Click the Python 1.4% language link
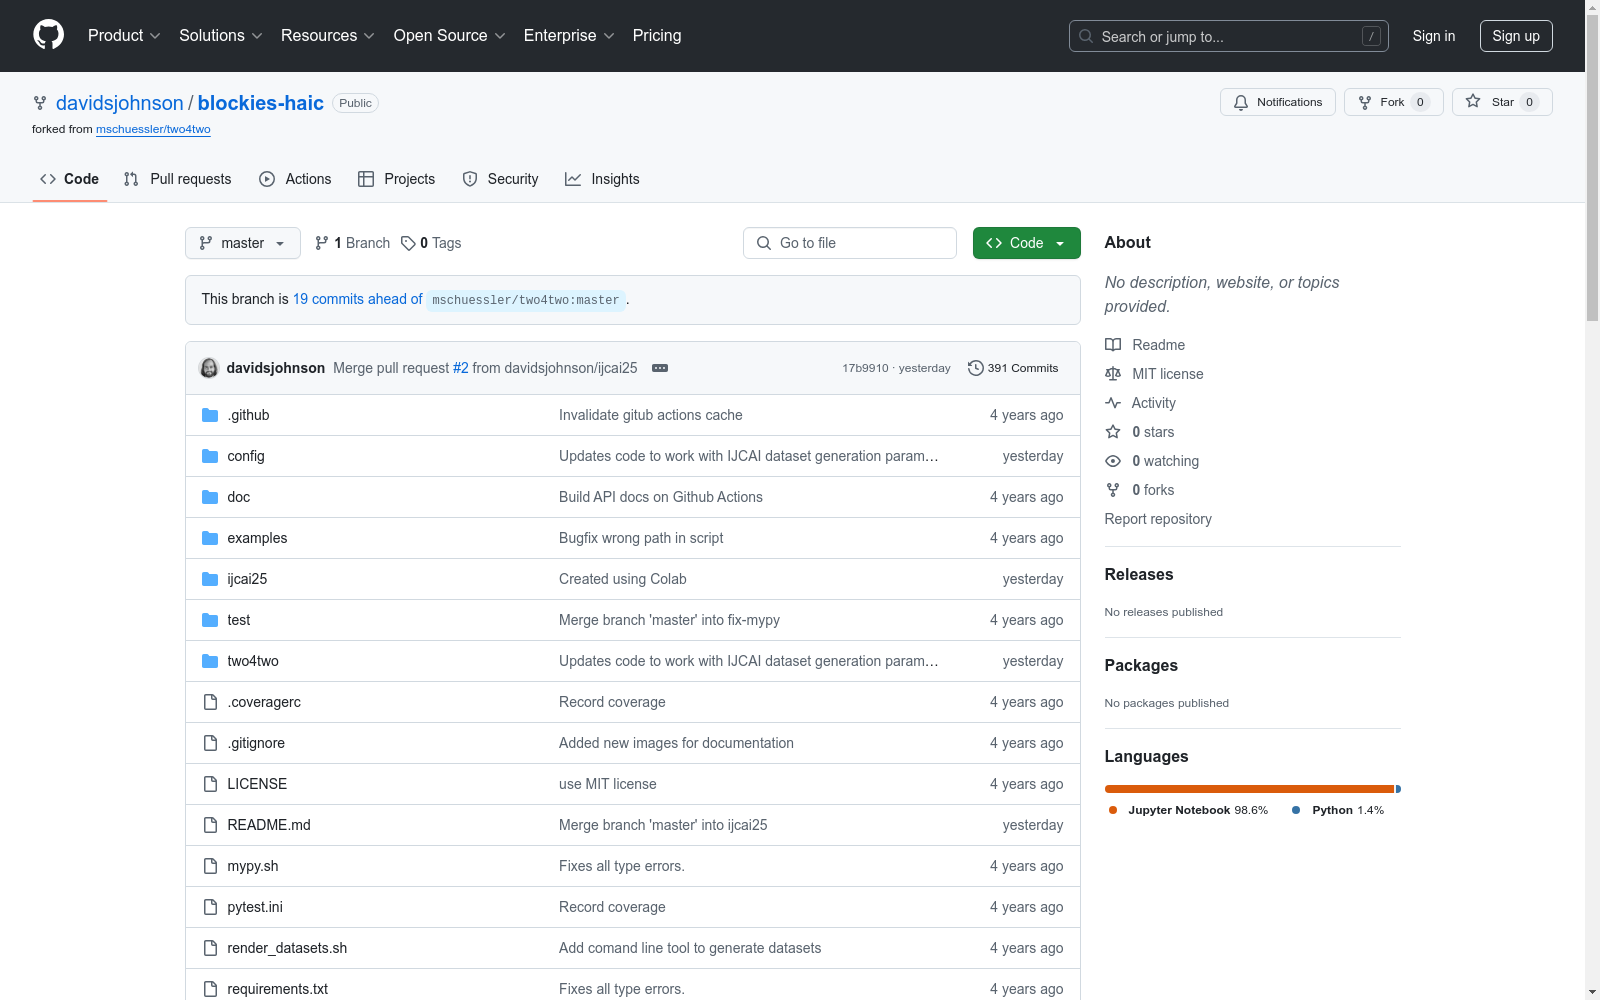The width and height of the screenshot is (1600, 1000). [1338, 810]
